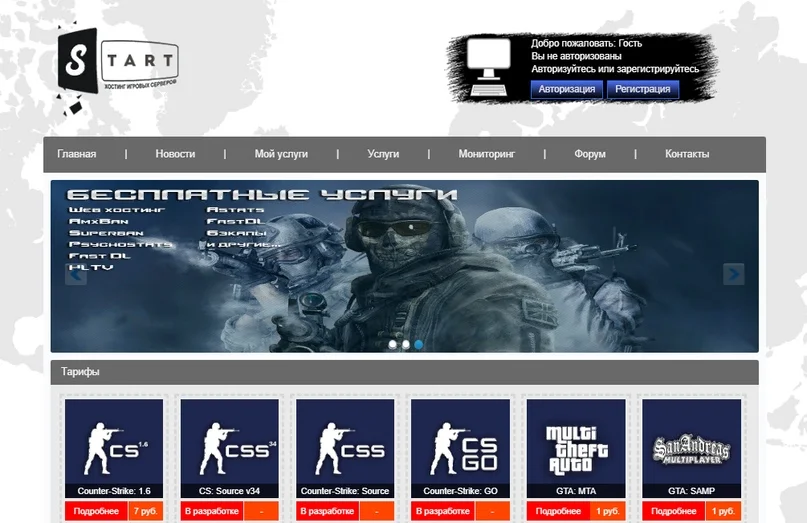Click В разработке under CS: Source v34
807x523 pixels.
pos(212,511)
